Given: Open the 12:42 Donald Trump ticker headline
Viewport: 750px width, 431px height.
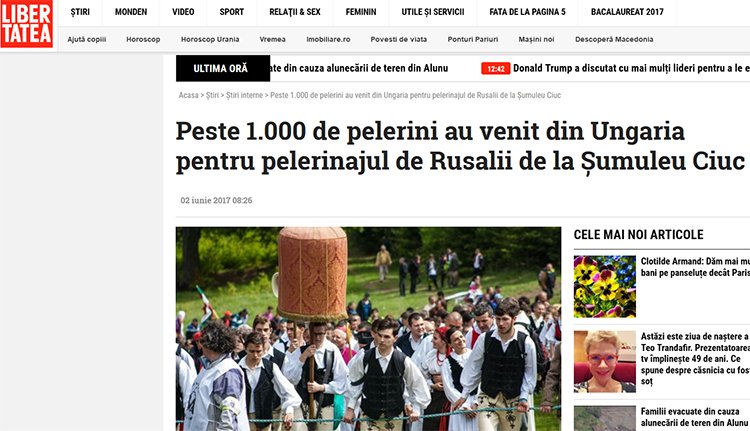Looking at the screenshot, I should click(x=615, y=68).
